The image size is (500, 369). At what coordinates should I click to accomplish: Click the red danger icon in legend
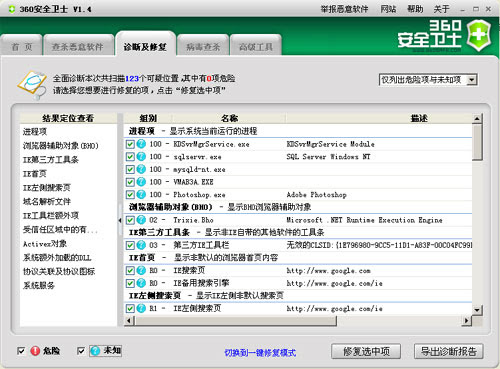[35, 351]
